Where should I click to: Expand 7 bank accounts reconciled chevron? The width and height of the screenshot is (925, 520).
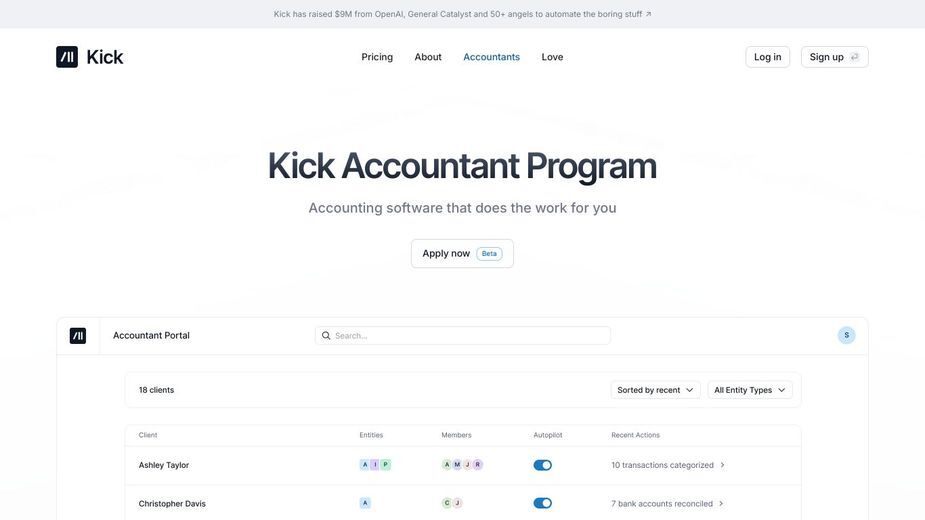click(x=721, y=503)
